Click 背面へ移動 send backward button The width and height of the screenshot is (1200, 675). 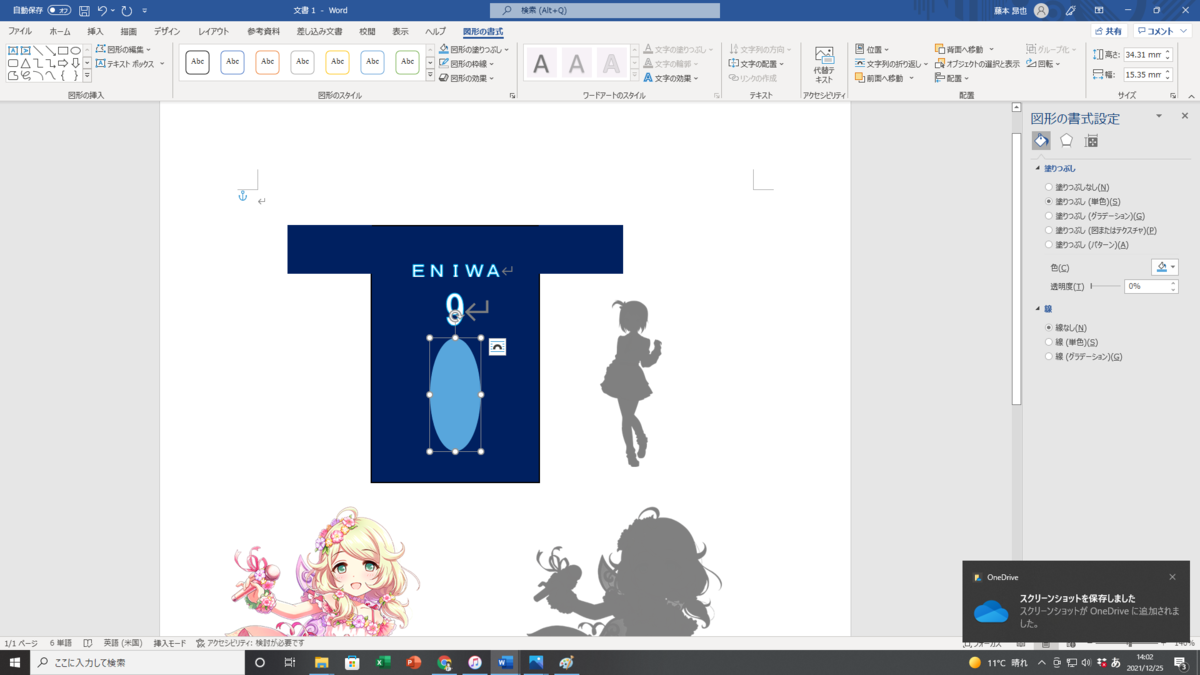[960, 49]
